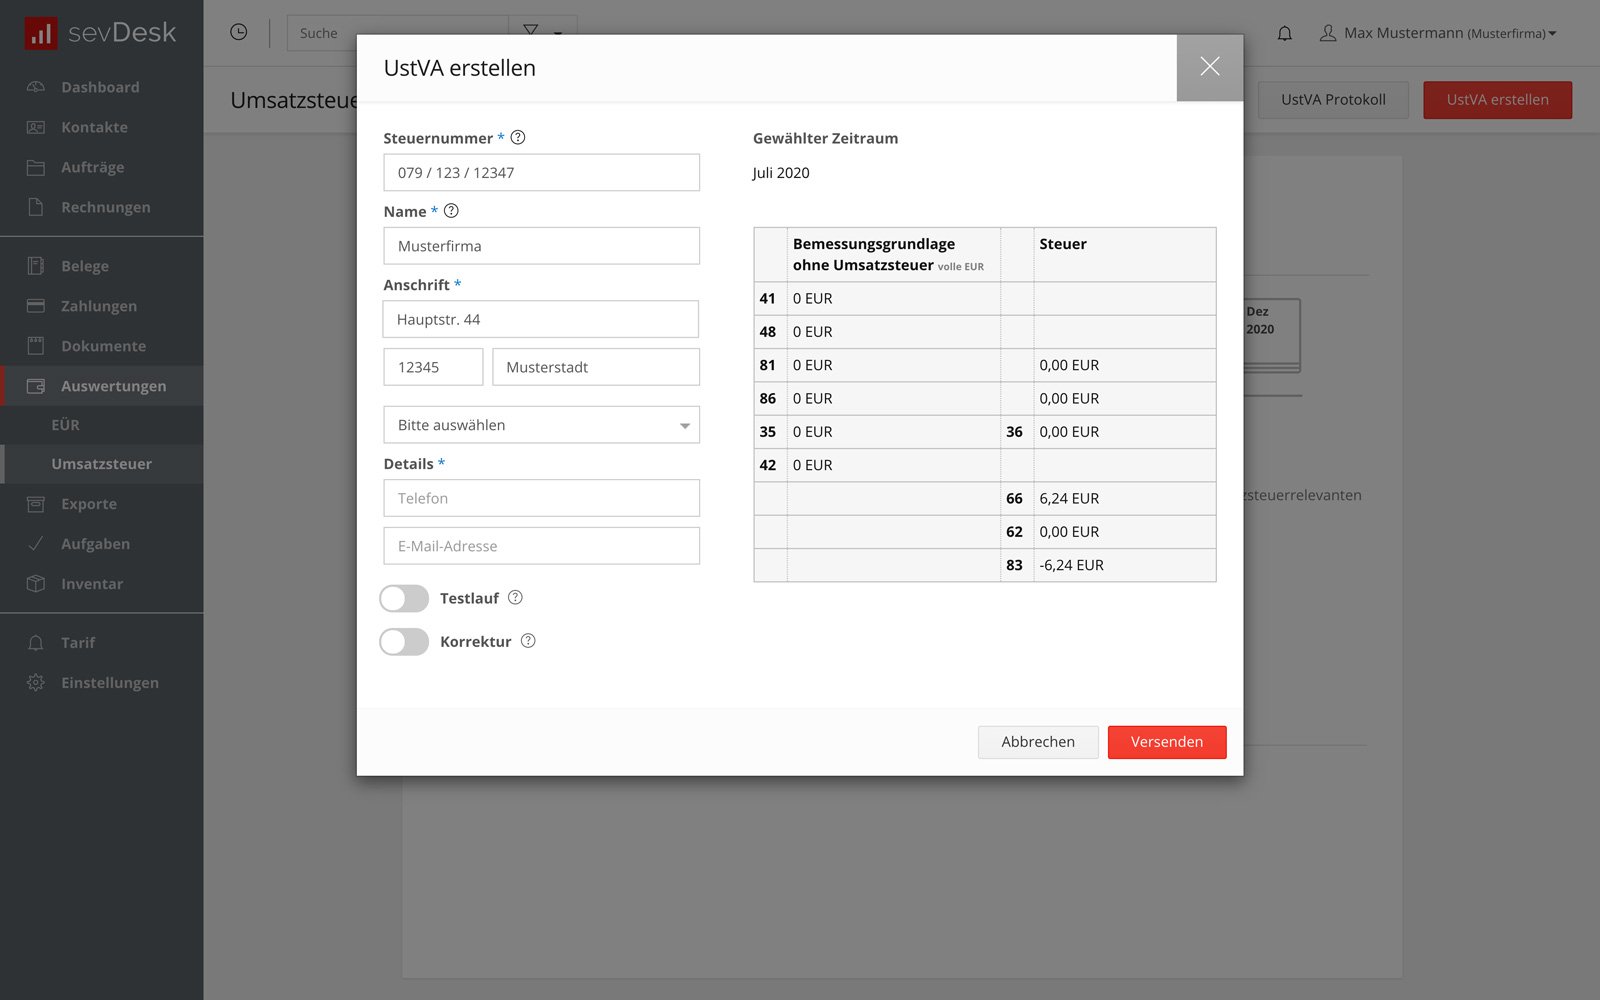This screenshot has height=1000, width=1600.
Task: Show help icon next to Korrektur
Action: [528, 641]
